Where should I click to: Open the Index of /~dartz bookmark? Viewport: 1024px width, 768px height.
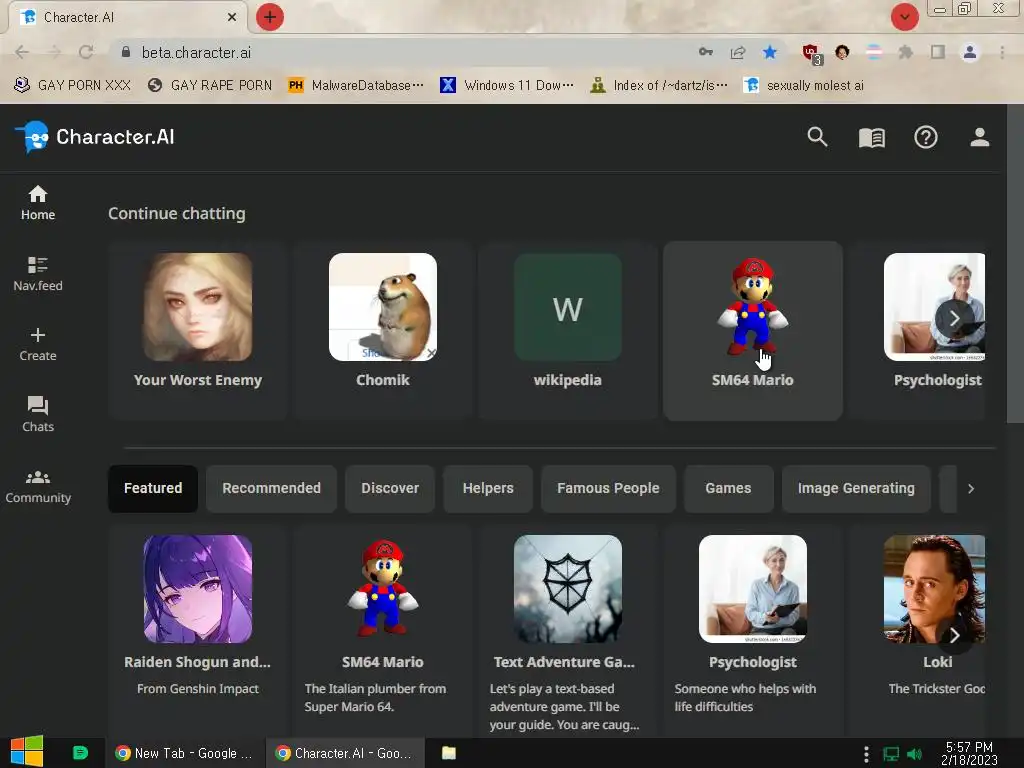point(659,86)
